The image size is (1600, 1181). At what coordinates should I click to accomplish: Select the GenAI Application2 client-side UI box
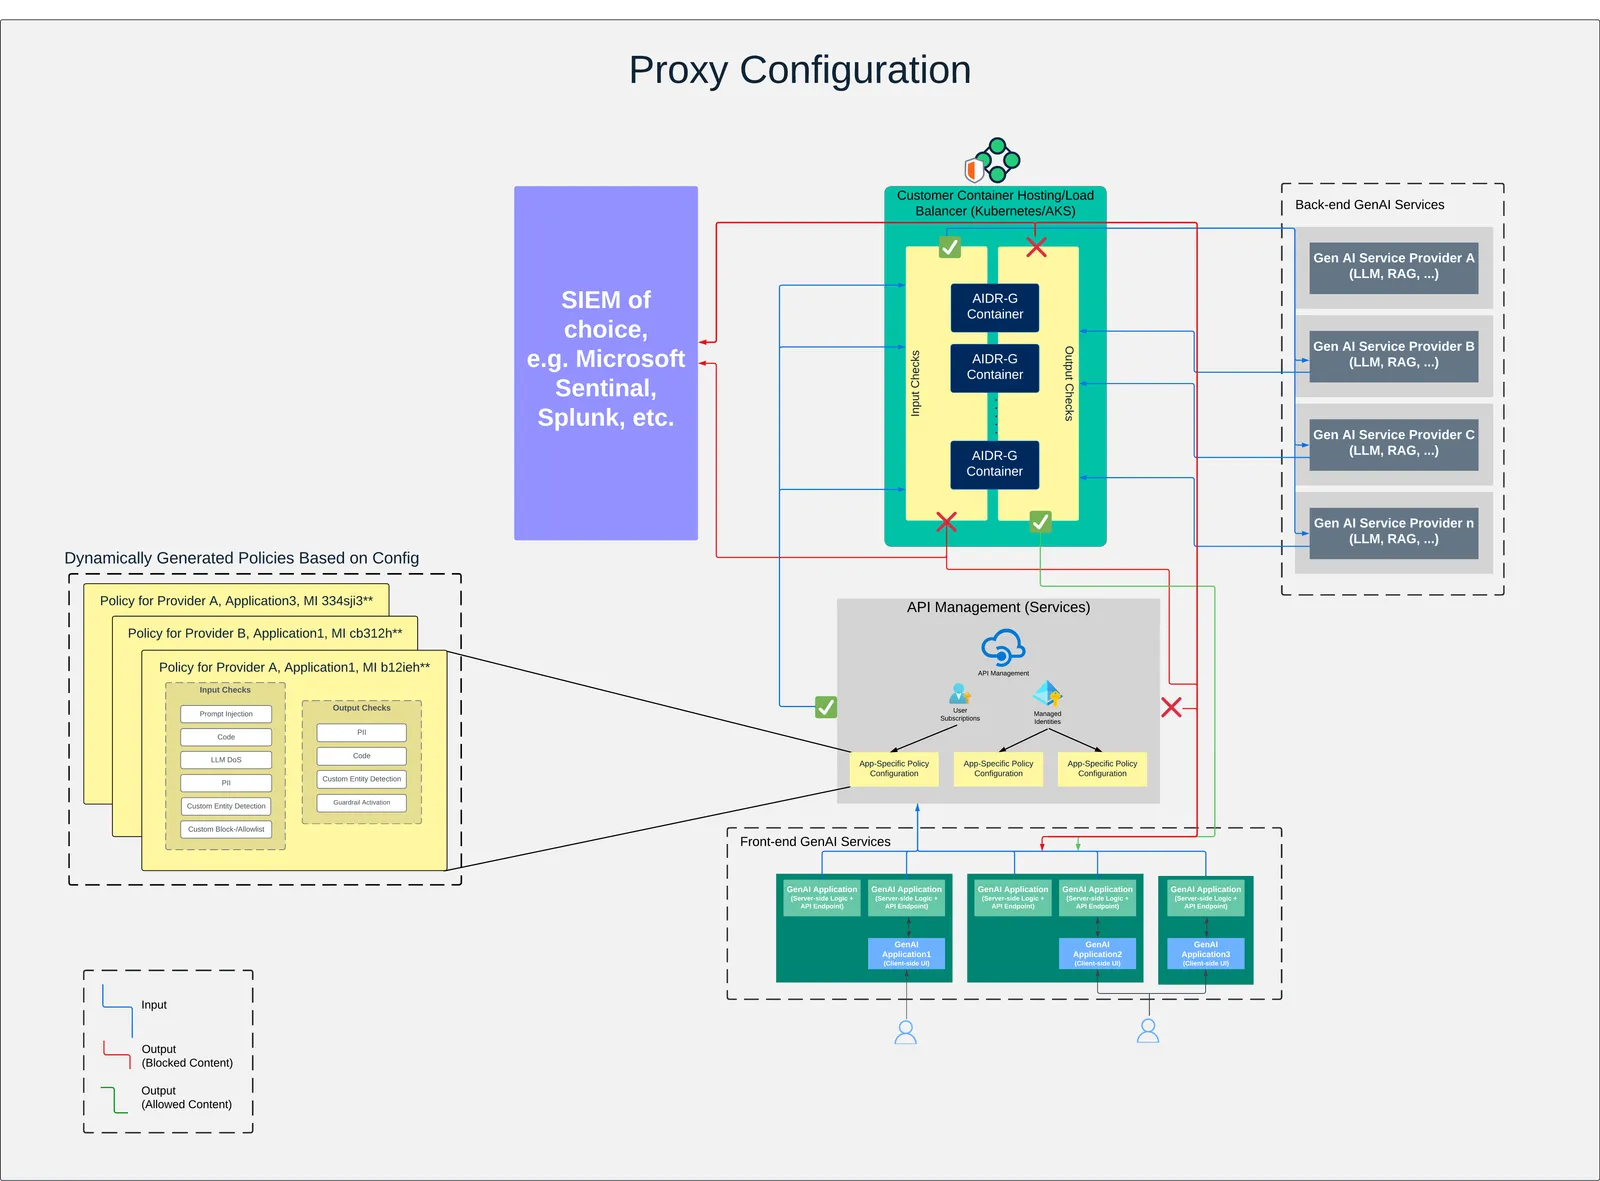1097,954
